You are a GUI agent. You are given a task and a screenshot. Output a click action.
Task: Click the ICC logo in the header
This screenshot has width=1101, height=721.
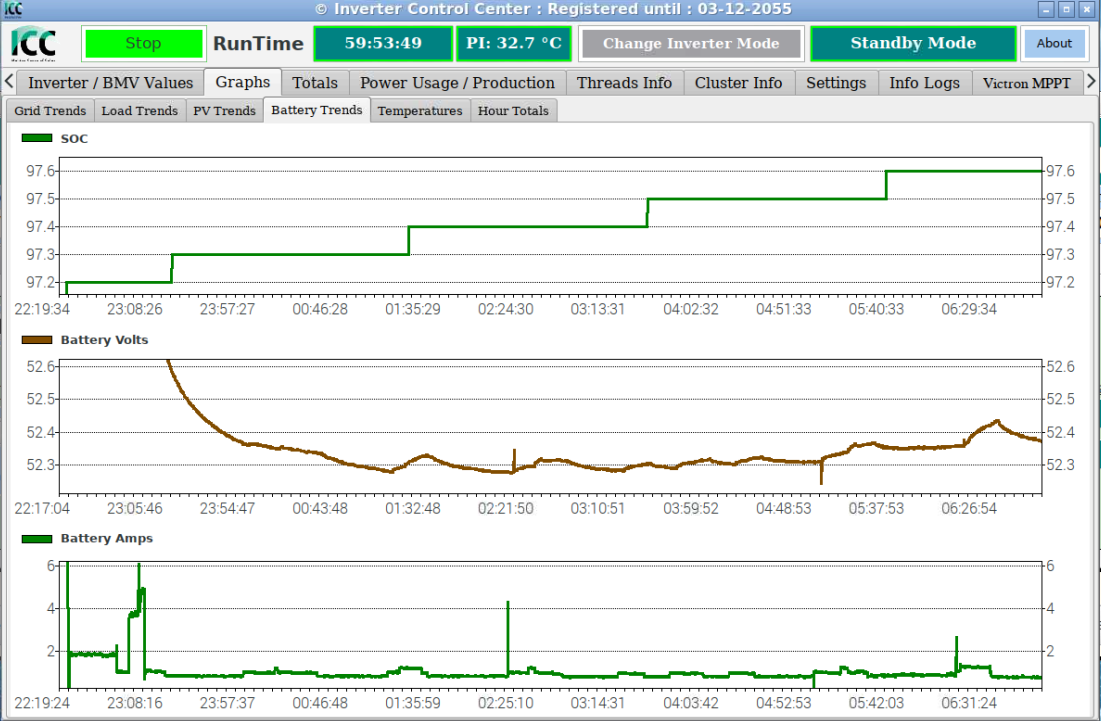tap(34, 44)
